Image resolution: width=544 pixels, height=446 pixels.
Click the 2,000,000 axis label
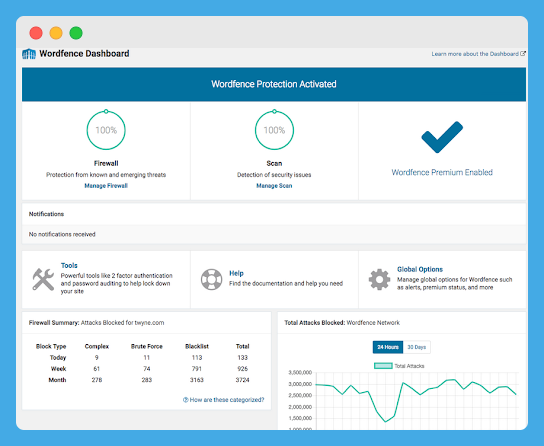click(x=300, y=407)
